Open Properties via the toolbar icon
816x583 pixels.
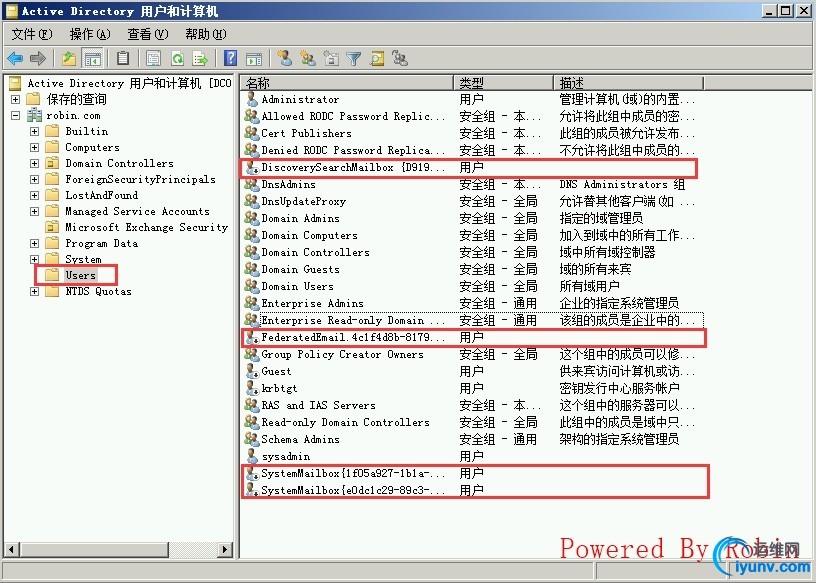(x=154, y=58)
